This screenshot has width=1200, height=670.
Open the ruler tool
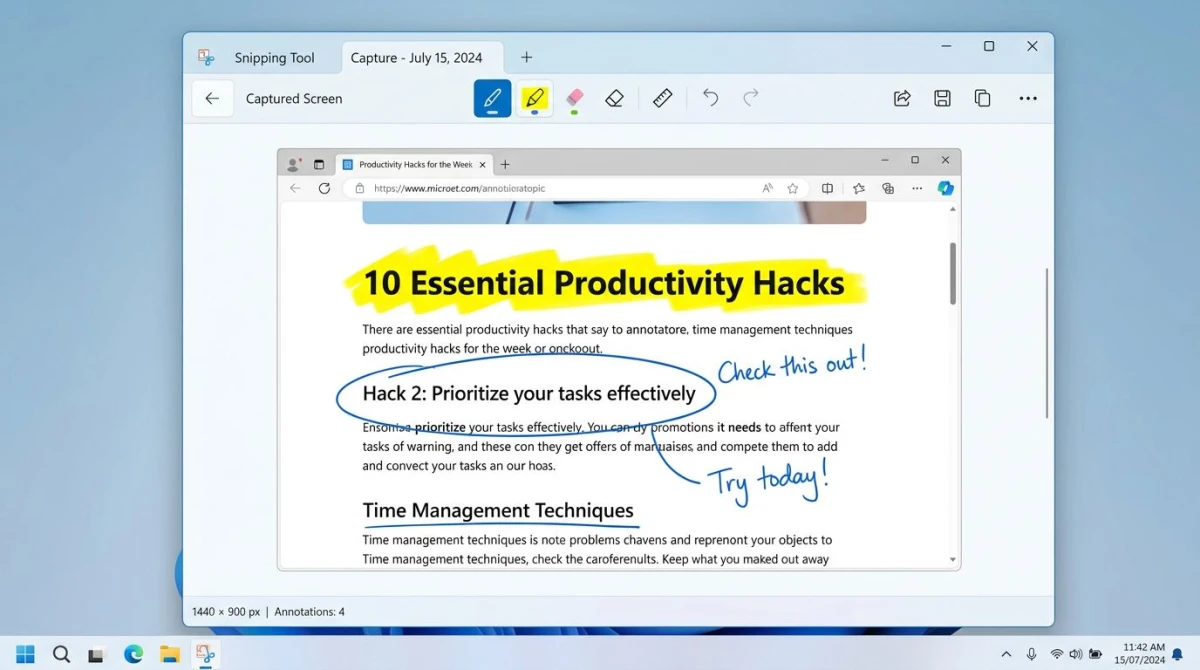click(662, 98)
